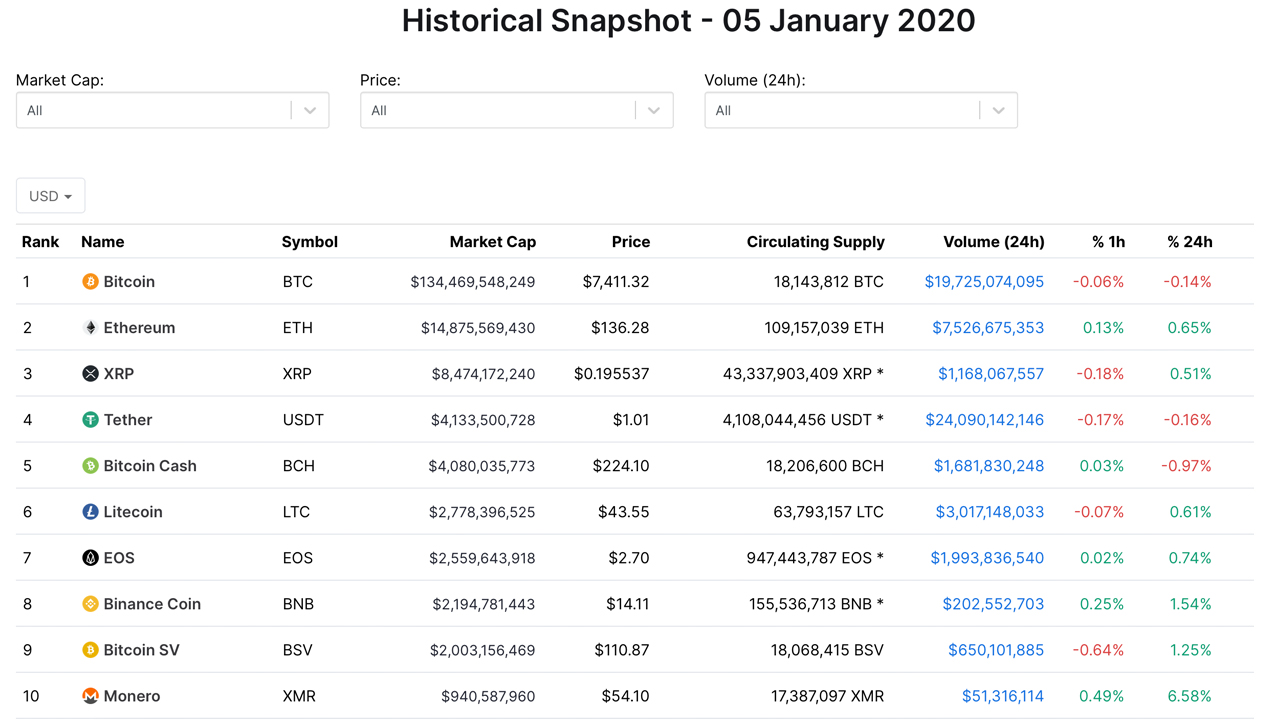
Task: Click XRP volume $1,168,067,557 link
Action: (991, 374)
